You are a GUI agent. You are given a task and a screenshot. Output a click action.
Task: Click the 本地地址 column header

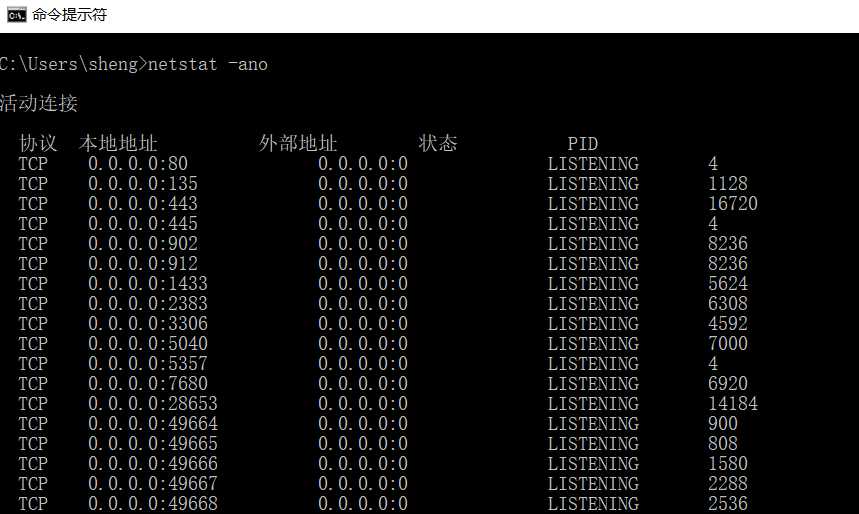(118, 144)
